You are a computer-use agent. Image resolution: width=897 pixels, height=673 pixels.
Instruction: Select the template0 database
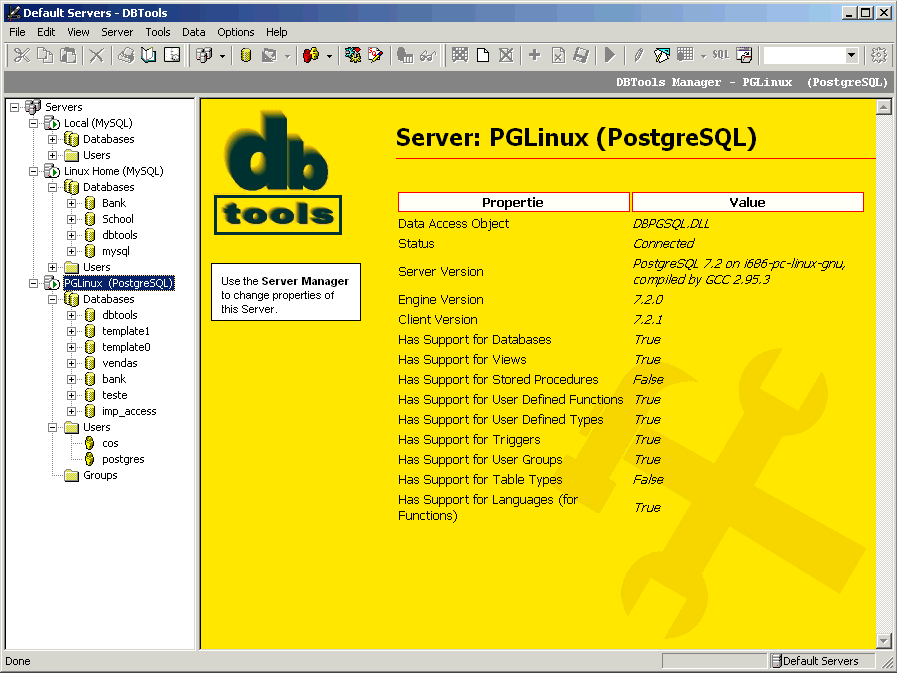pos(126,347)
